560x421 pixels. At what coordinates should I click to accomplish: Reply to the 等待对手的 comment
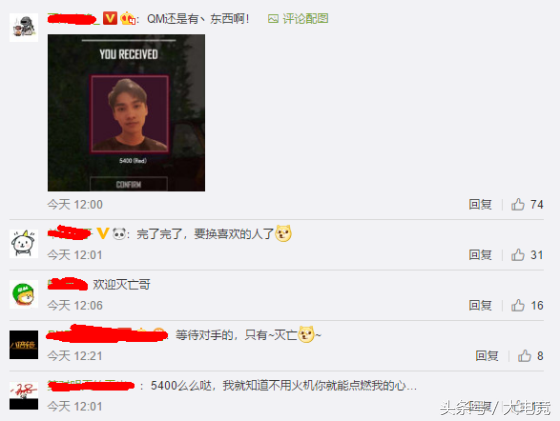point(487,356)
